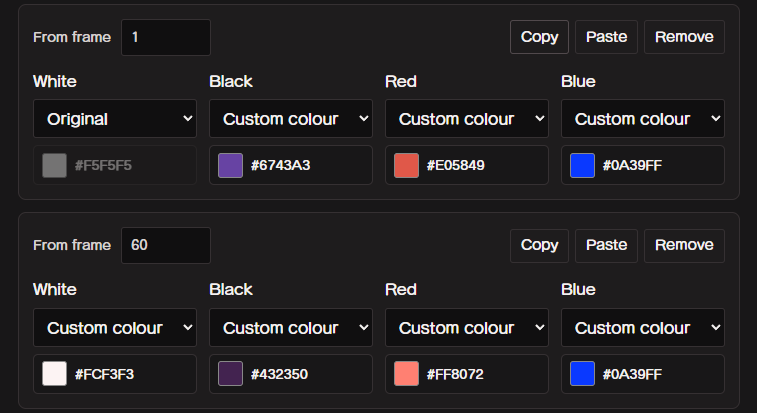Open the white #FCF3F3 colour swatch
The width and height of the screenshot is (757, 413).
coord(55,374)
